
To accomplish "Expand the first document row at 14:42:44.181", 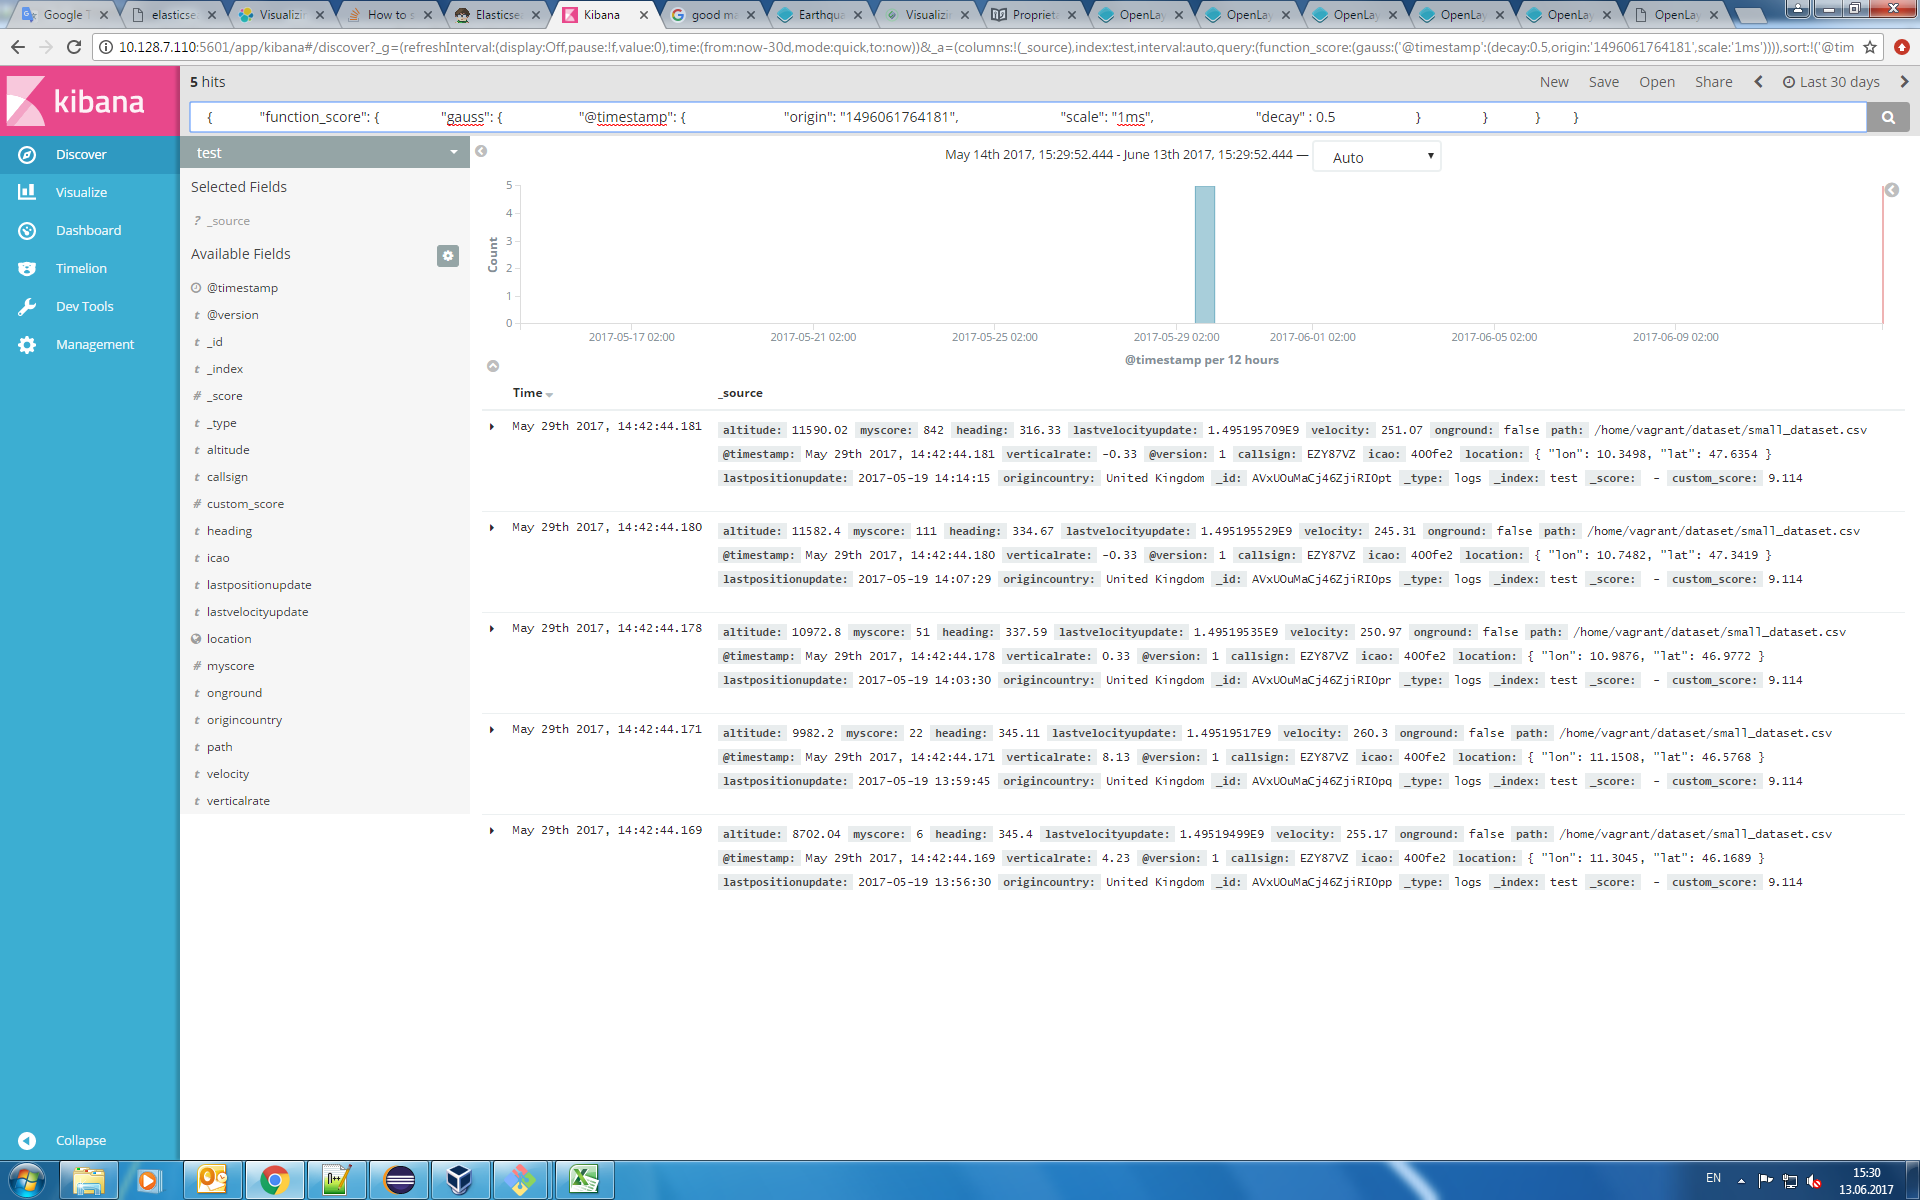I will click(x=492, y=427).
